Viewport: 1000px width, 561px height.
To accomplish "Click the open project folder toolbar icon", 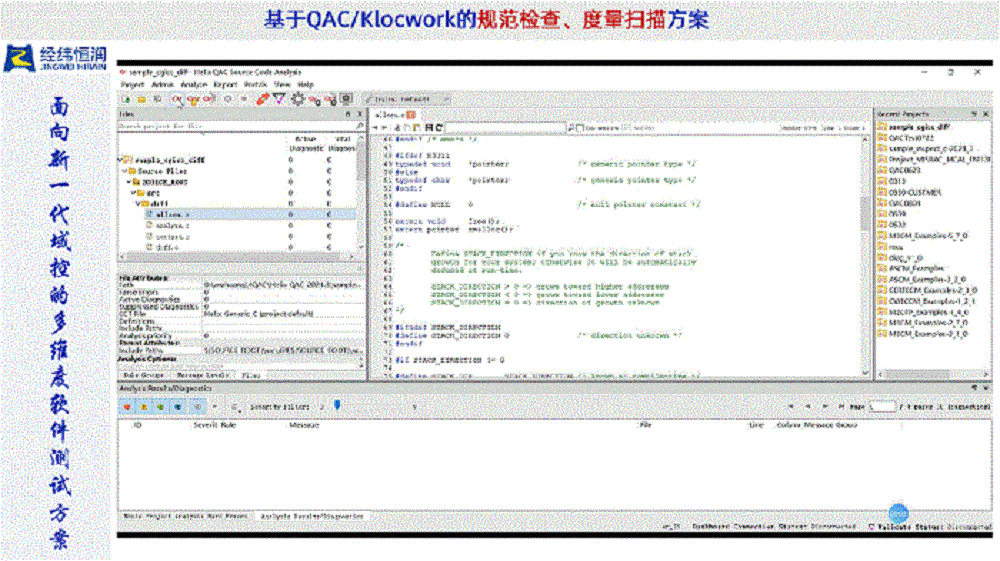I will (142, 99).
